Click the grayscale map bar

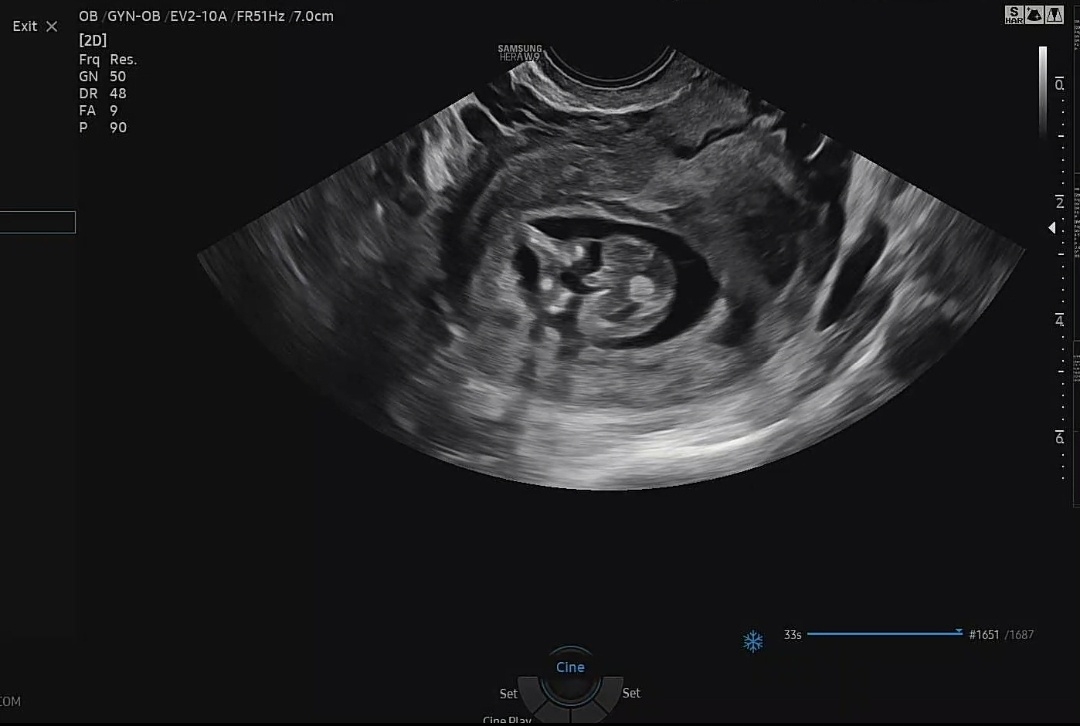[1043, 92]
